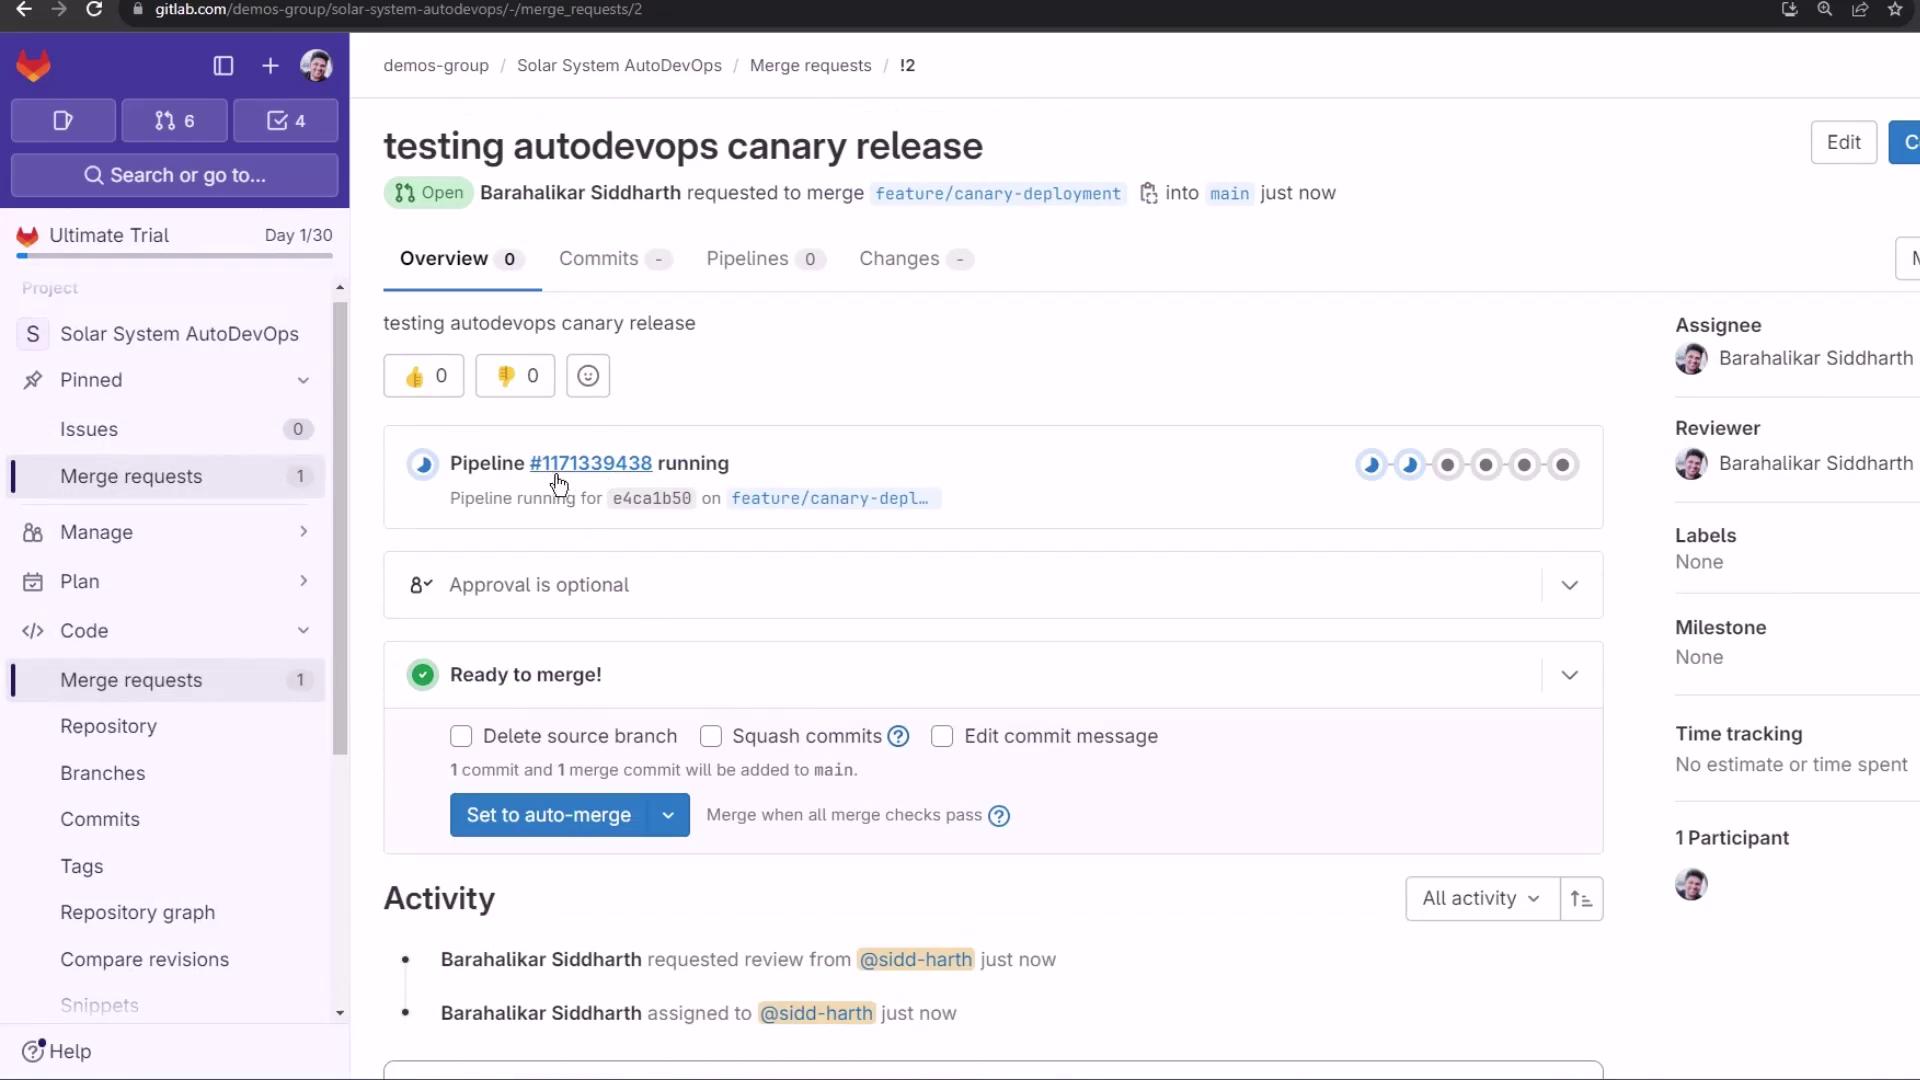Tick the Edit commit message checkbox
Screen dimensions: 1920x1080
pyautogui.click(x=942, y=737)
